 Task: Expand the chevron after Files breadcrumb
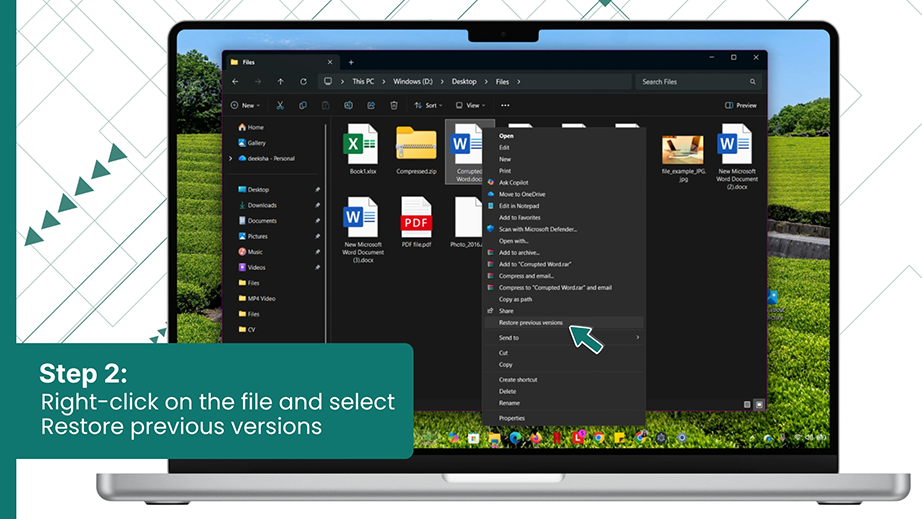coord(519,82)
